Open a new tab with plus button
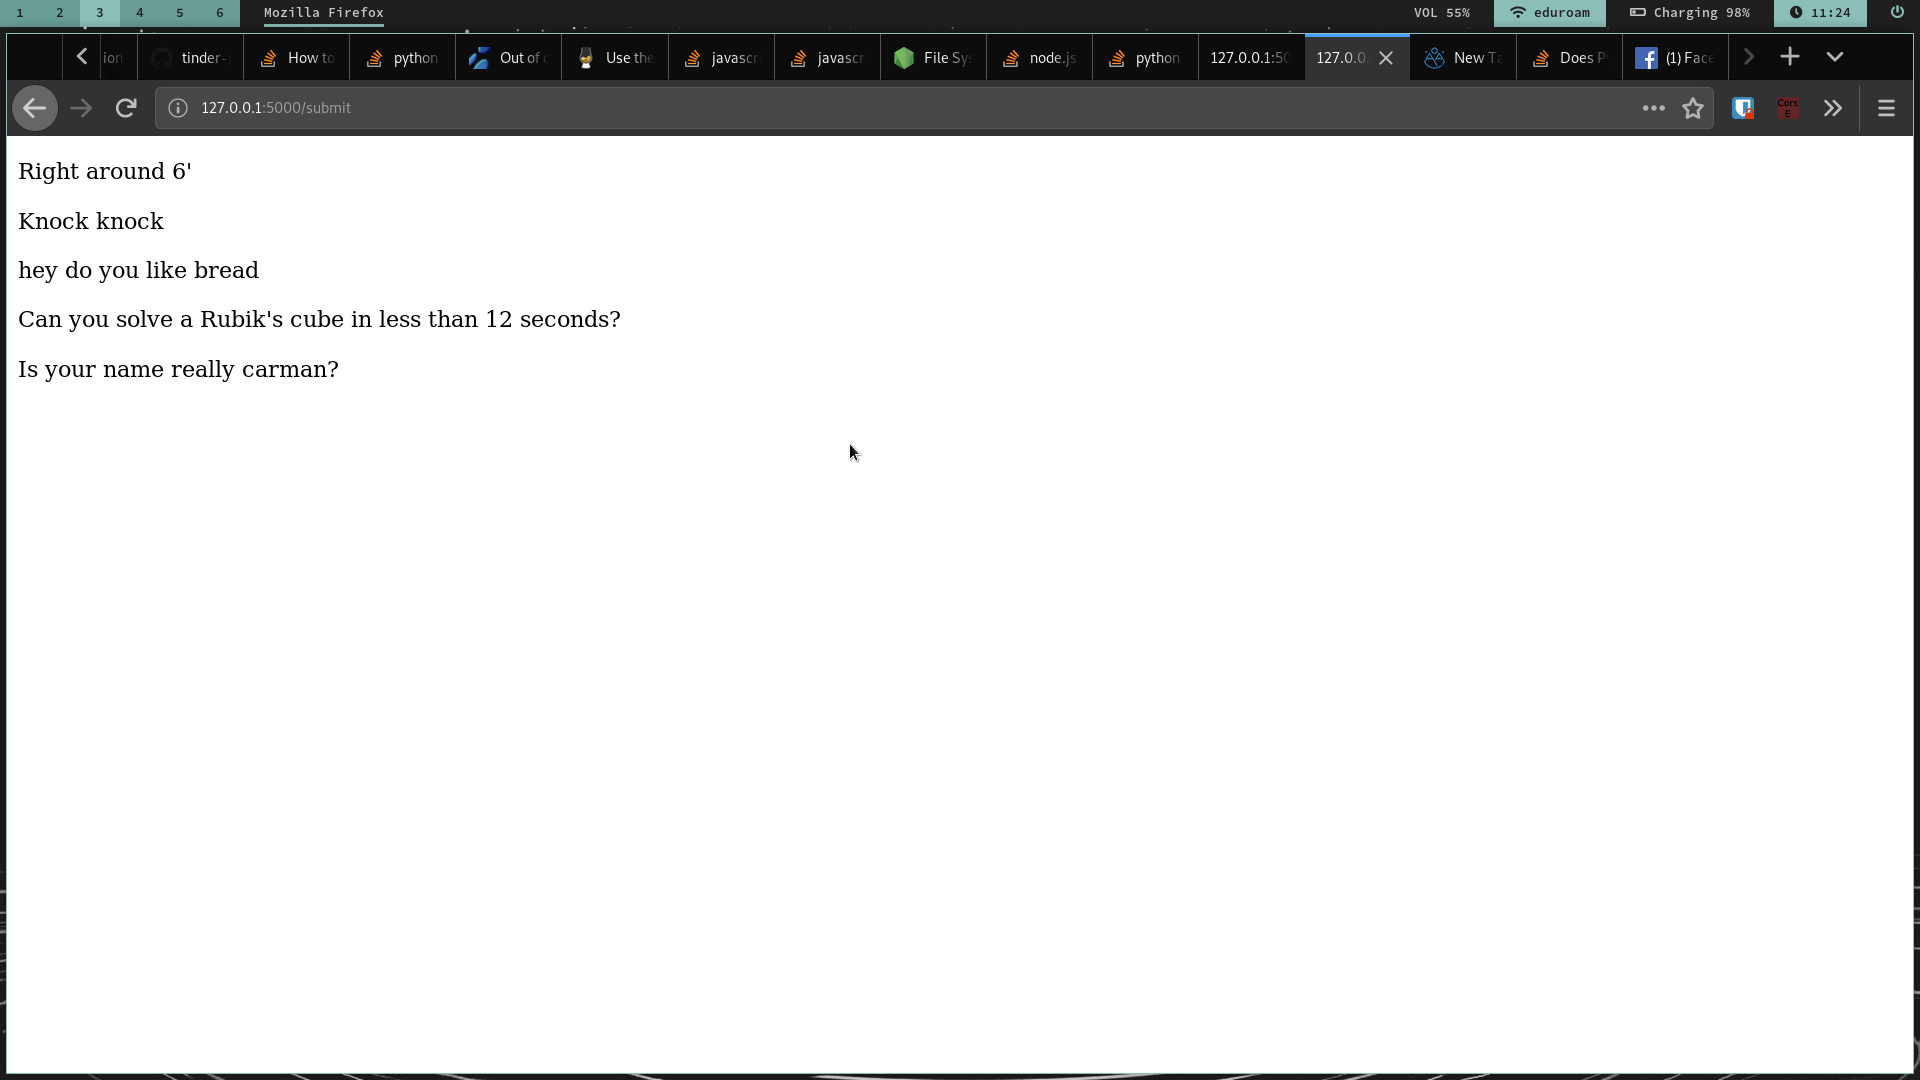 click(x=1790, y=57)
